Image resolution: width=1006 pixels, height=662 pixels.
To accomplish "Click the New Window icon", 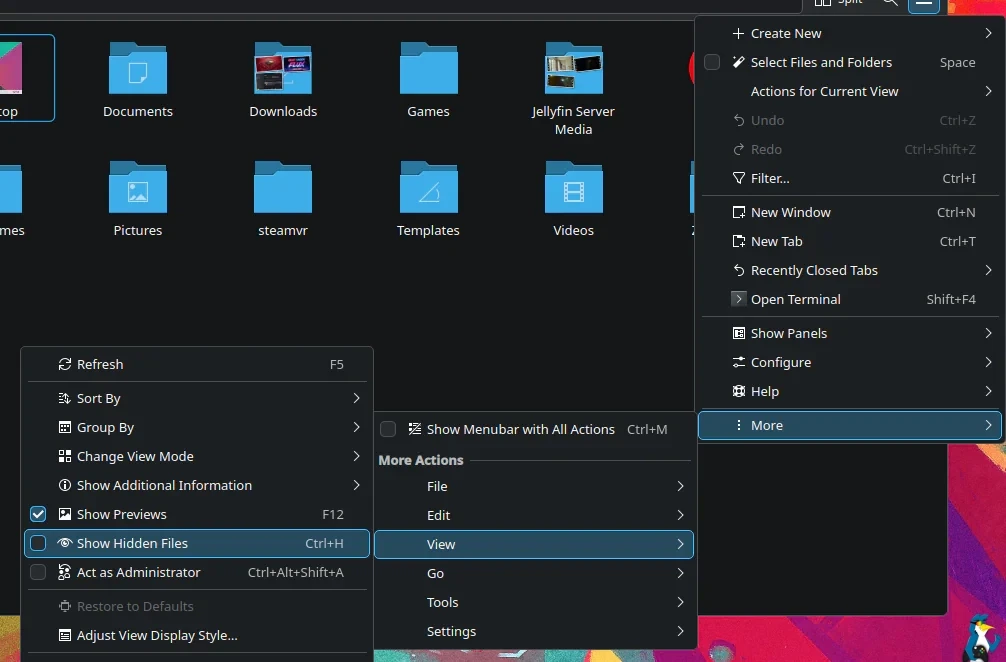I will tap(739, 212).
